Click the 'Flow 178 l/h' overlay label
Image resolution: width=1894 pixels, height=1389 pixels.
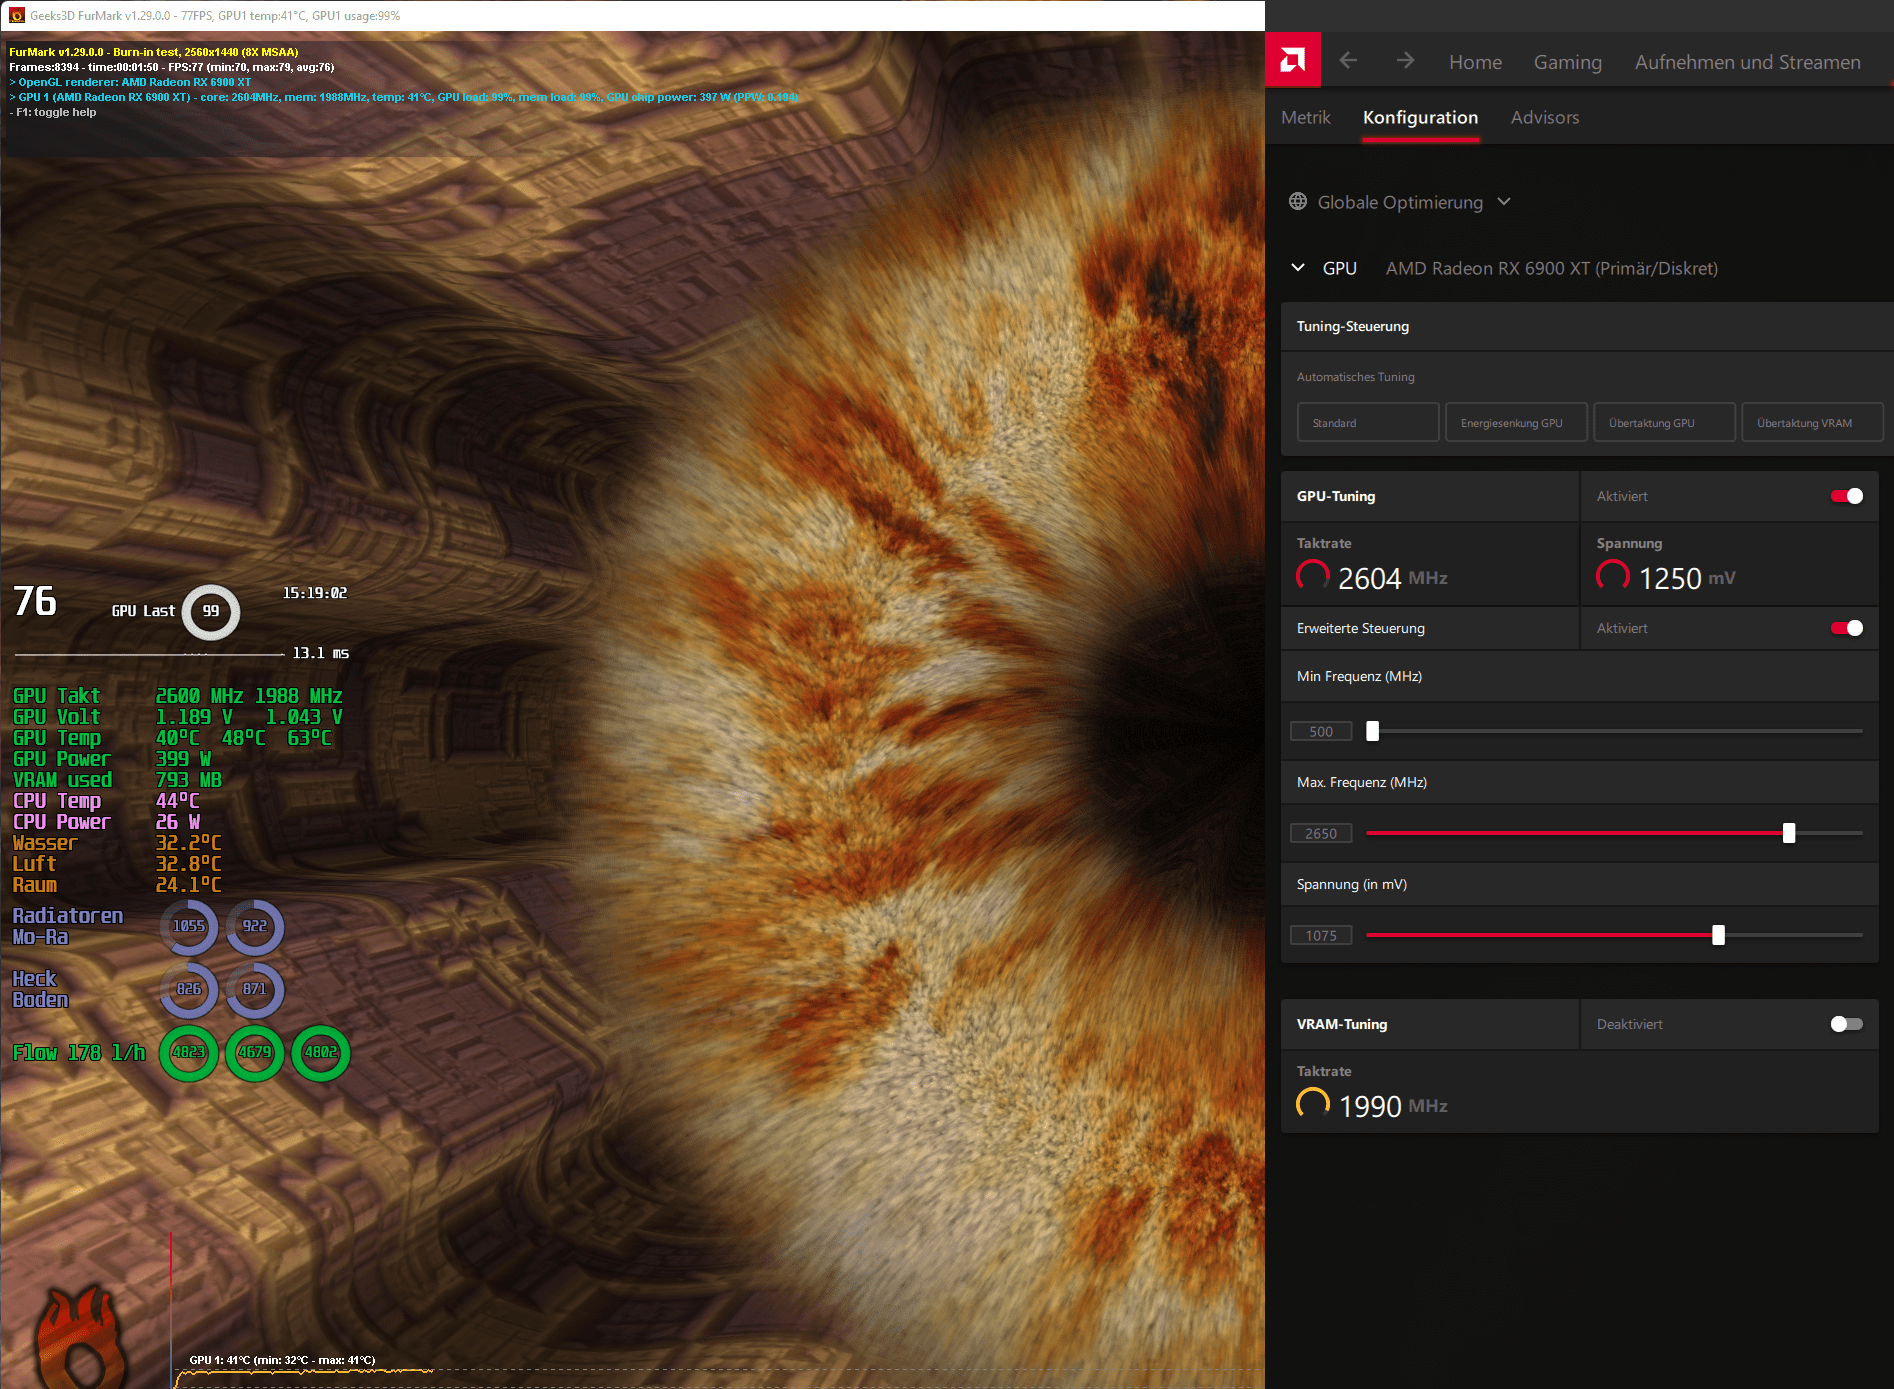[79, 1052]
